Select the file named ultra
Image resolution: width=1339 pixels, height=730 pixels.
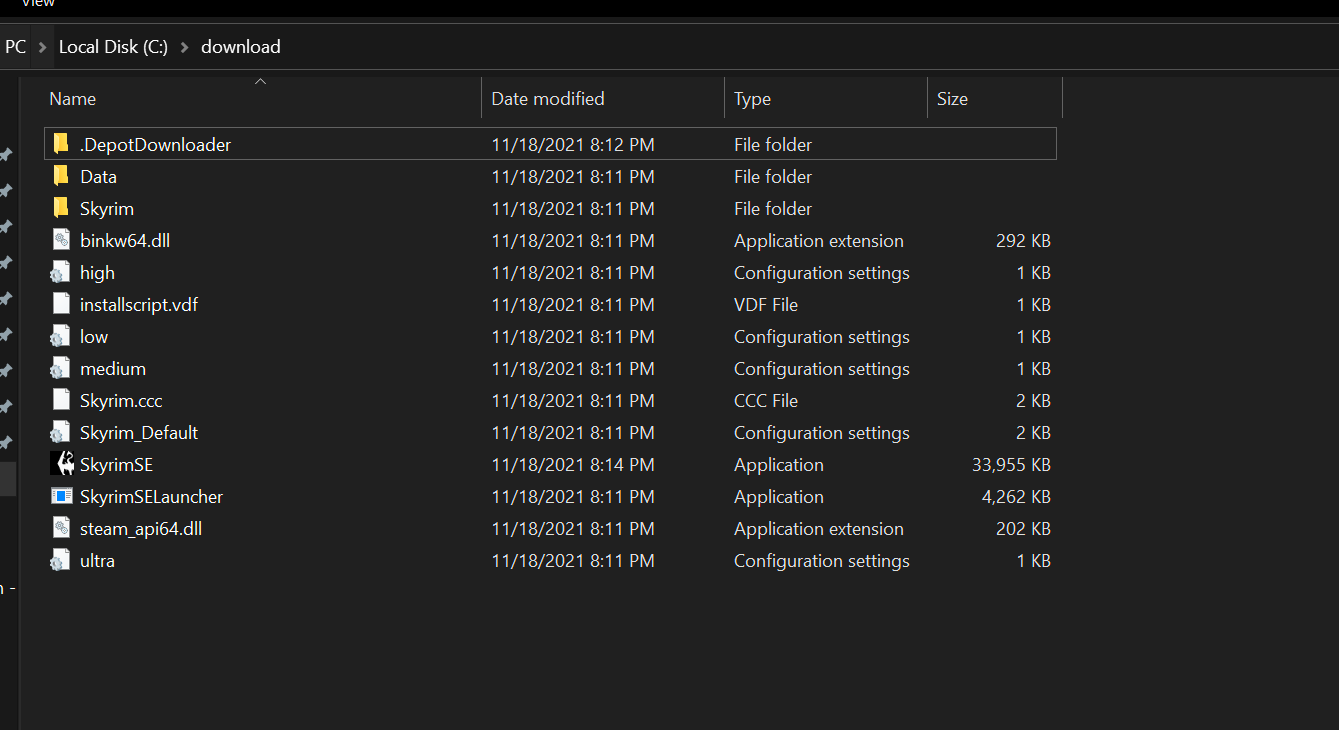[x=97, y=561]
